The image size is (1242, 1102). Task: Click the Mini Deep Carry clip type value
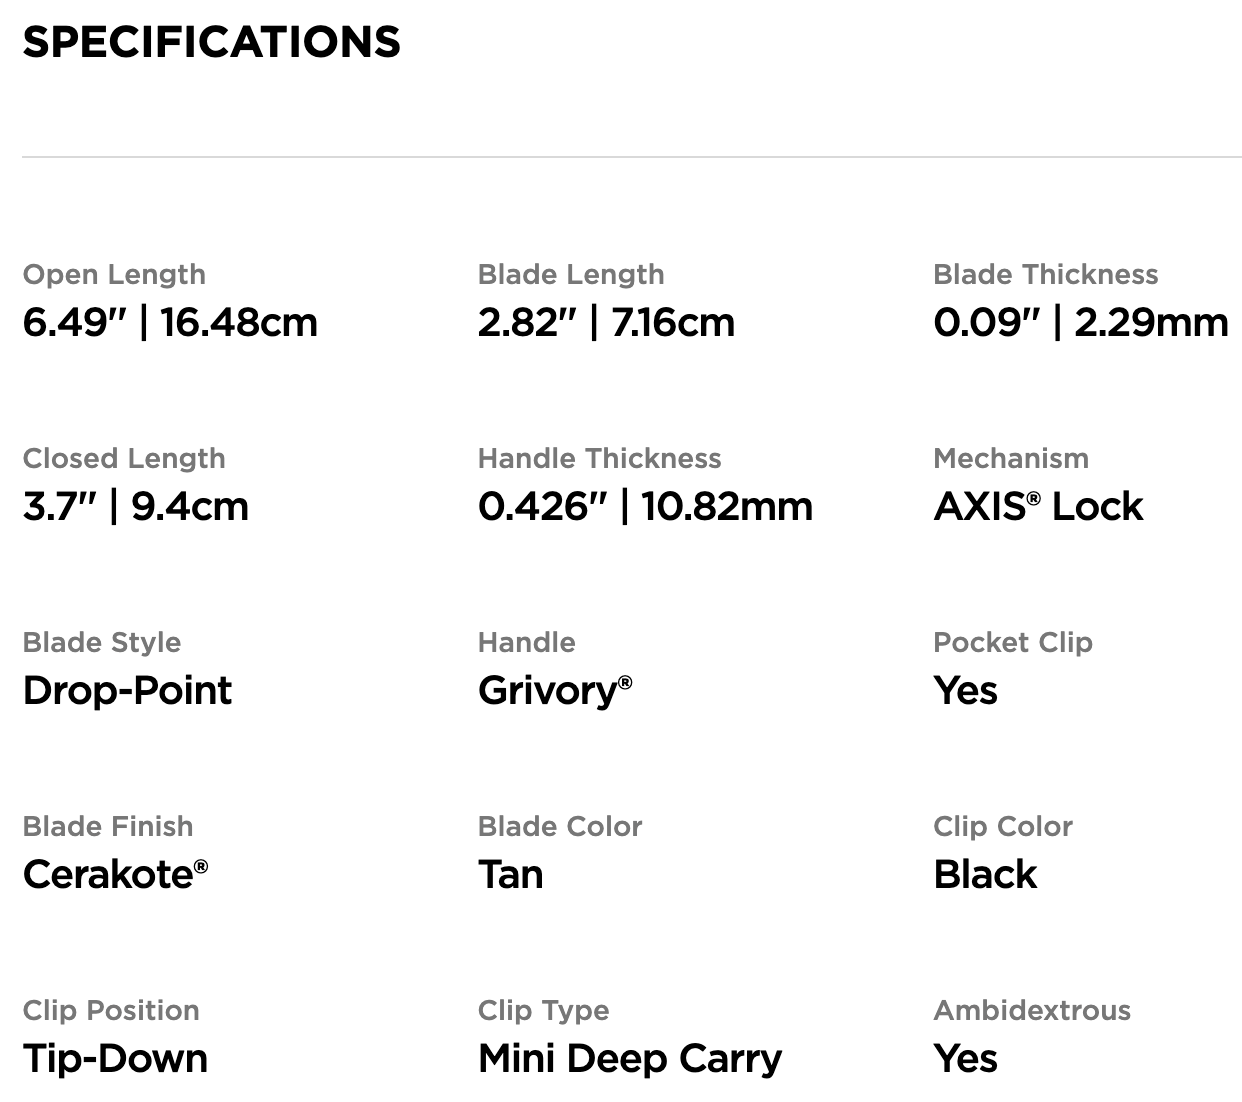point(630,1058)
